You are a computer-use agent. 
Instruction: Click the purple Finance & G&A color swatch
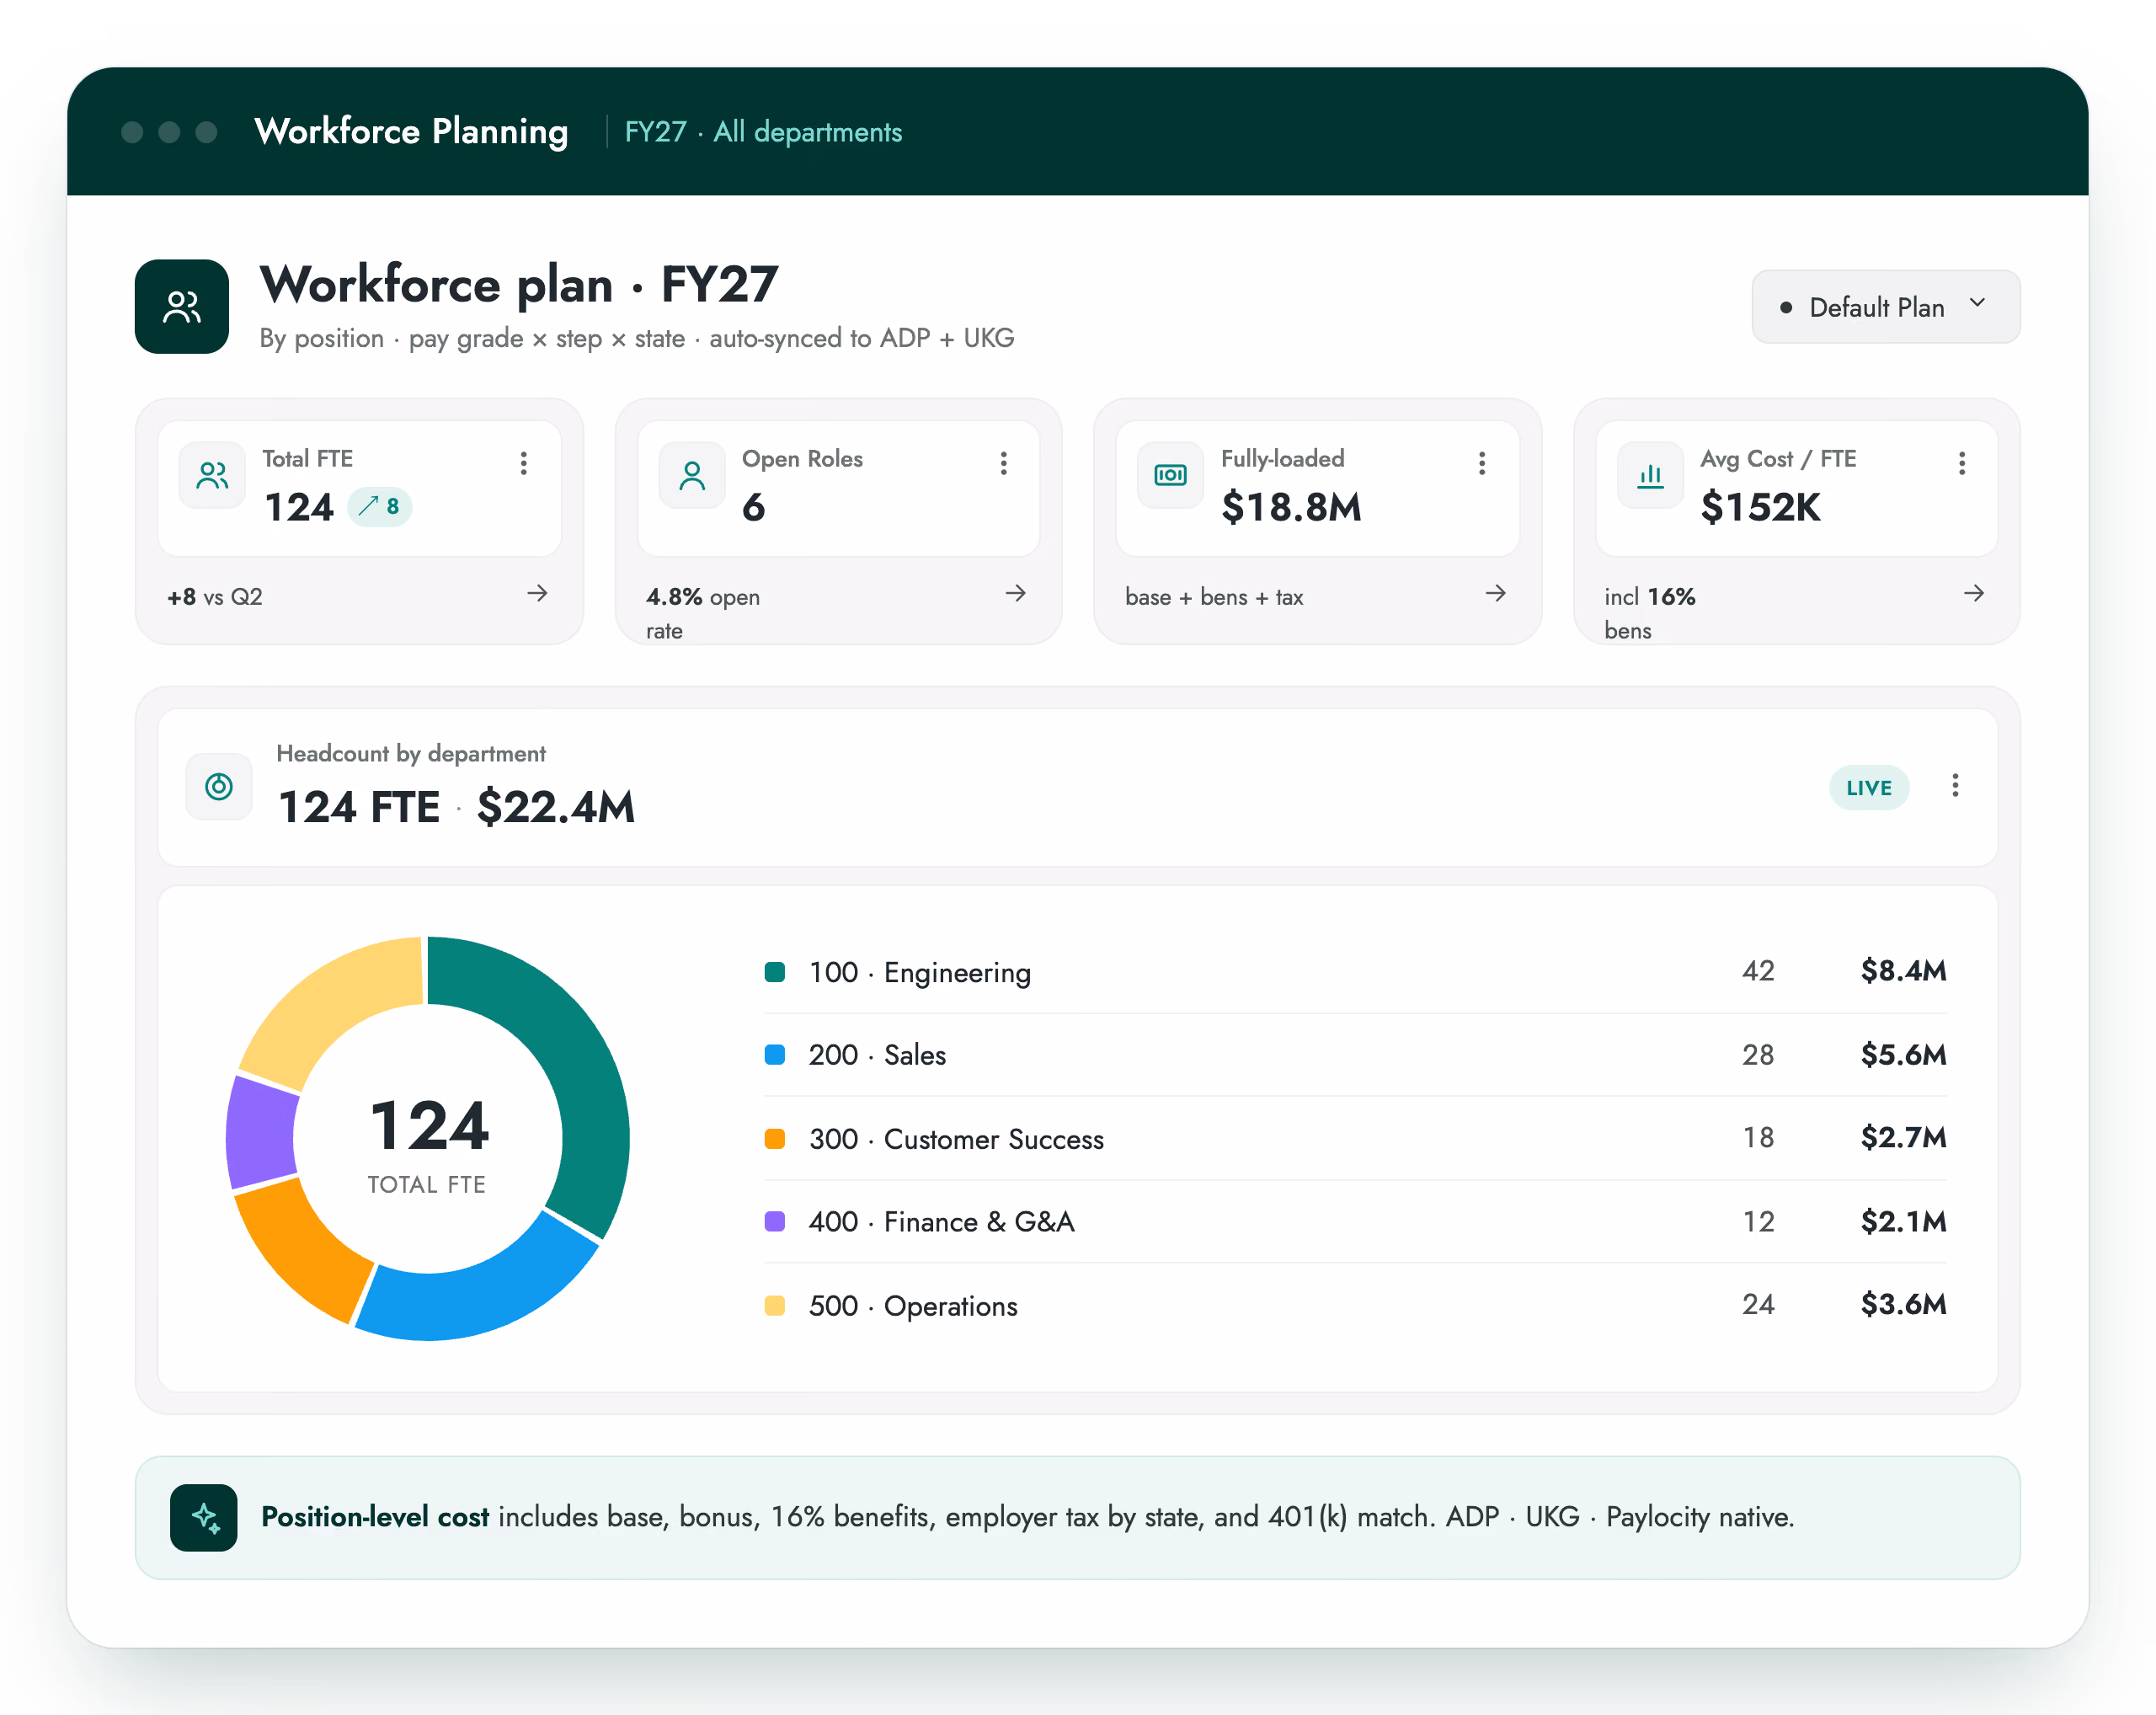click(x=774, y=1221)
